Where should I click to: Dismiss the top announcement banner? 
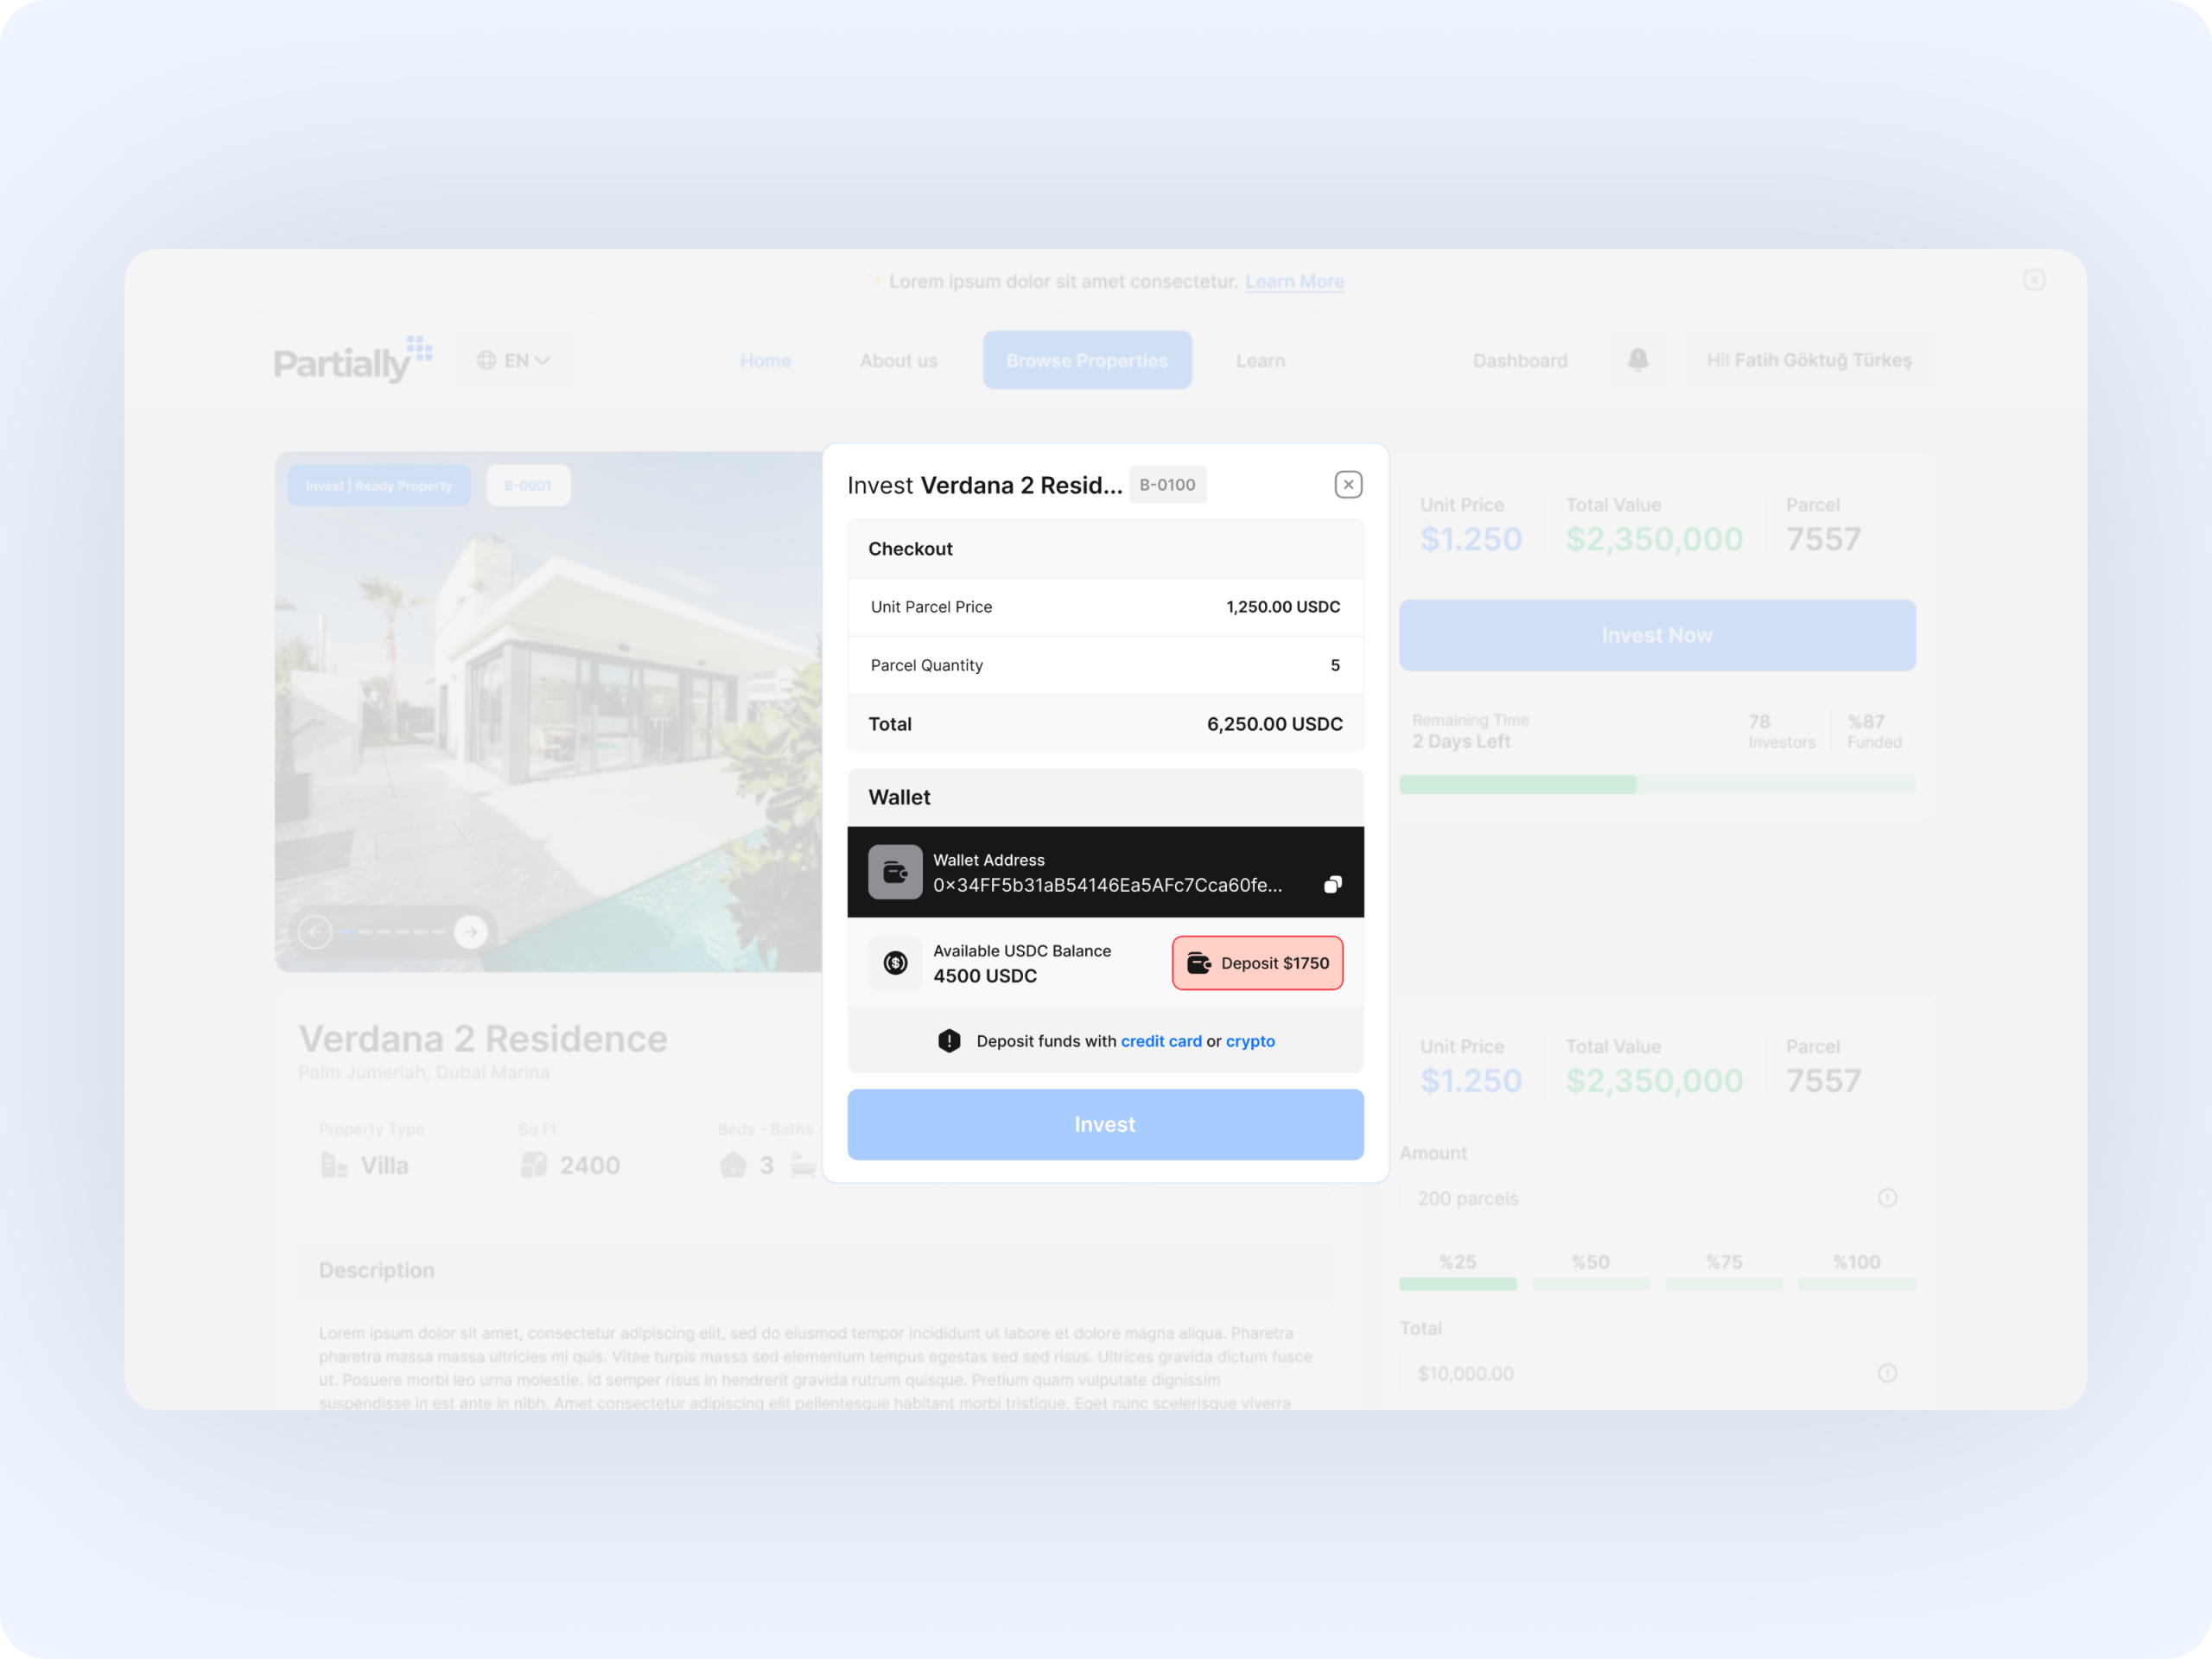coord(2033,281)
